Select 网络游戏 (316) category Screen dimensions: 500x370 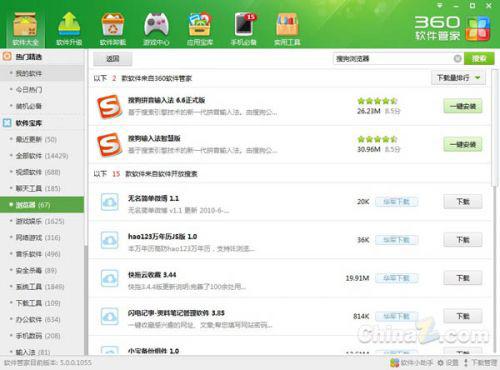pyautogui.click(x=42, y=237)
